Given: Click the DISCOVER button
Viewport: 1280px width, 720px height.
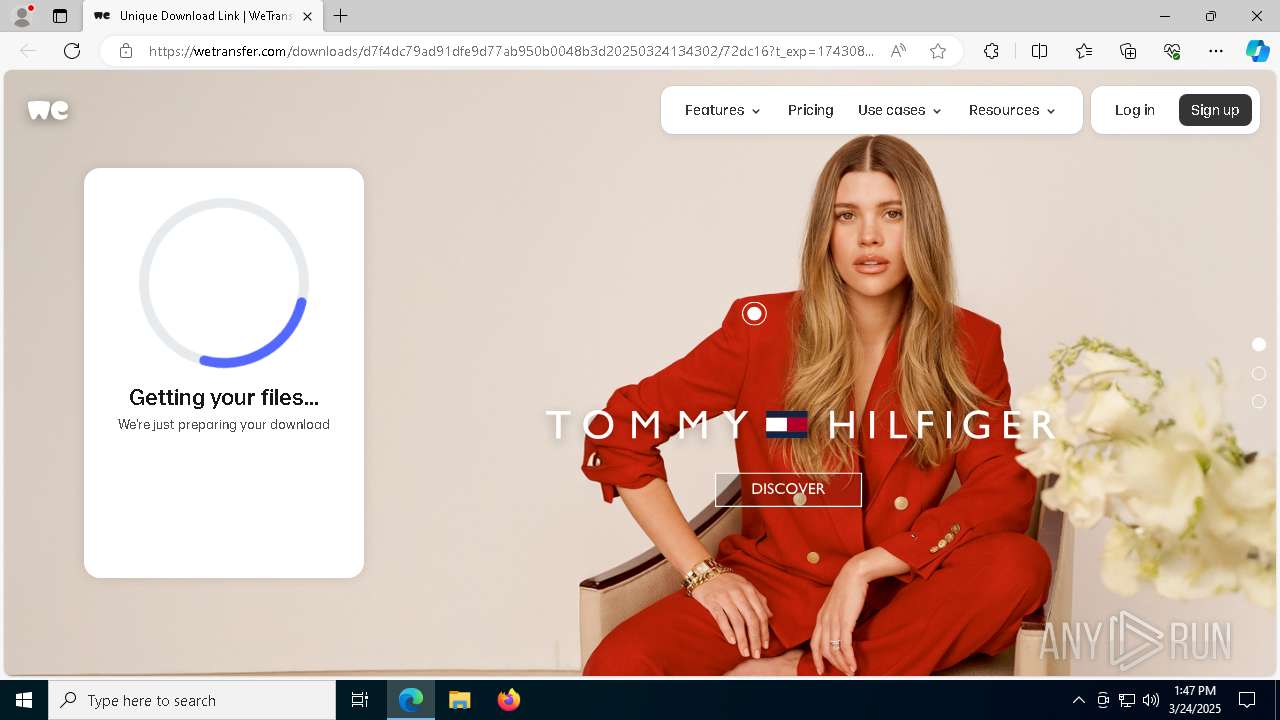Looking at the screenshot, I should [788, 489].
